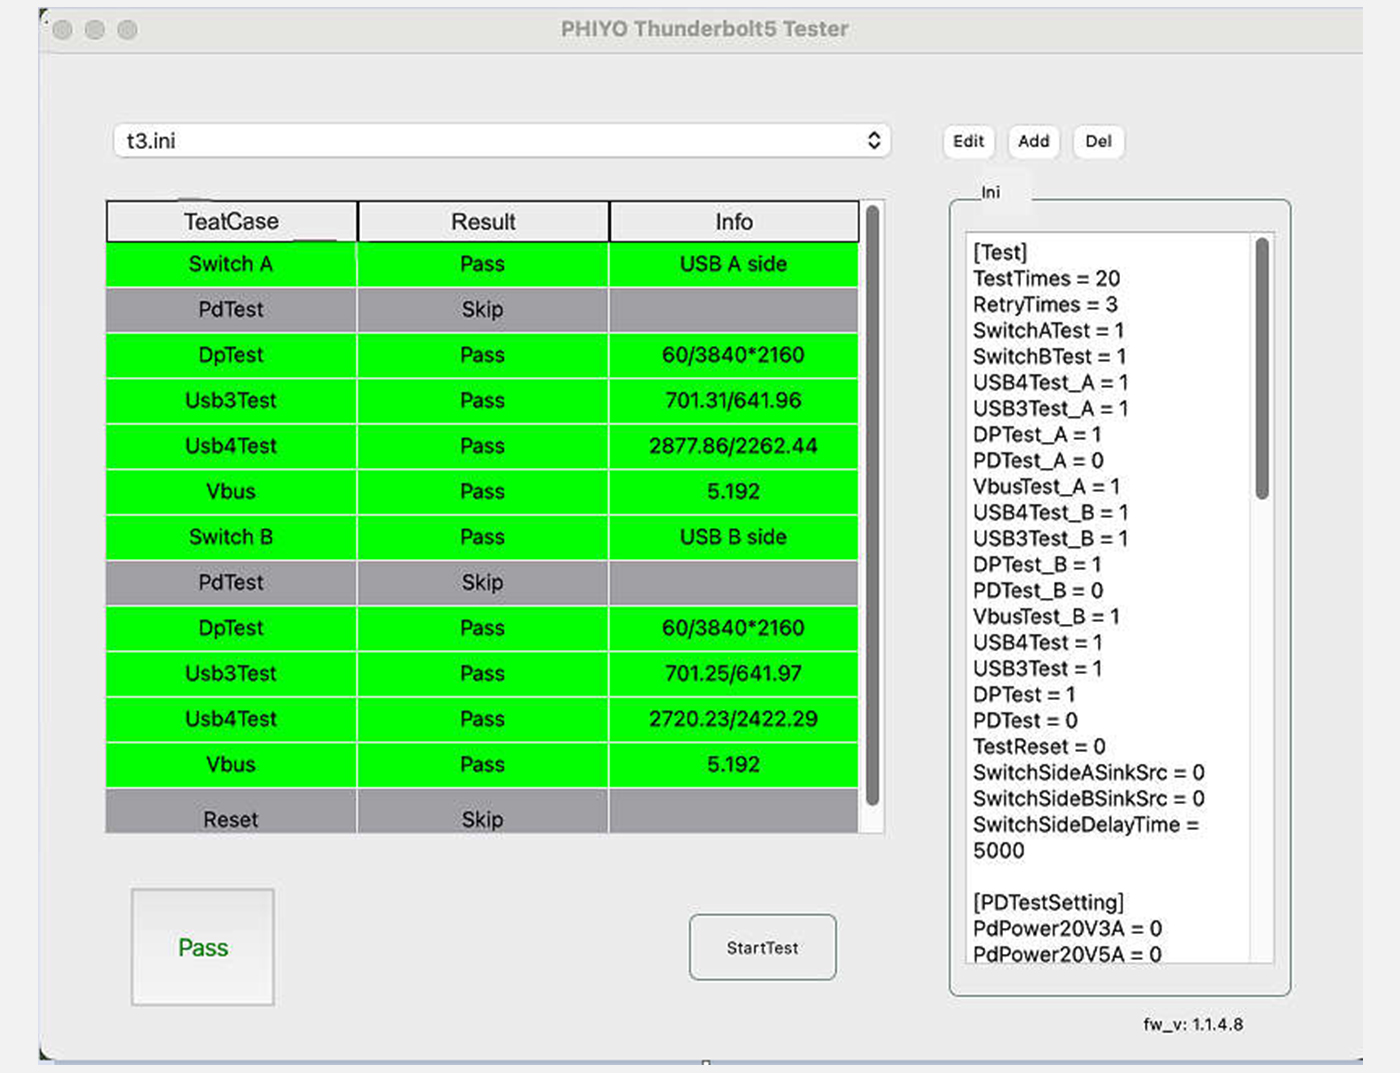Select the Switch A test row
The width and height of the screenshot is (1400, 1073).
pyautogui.click(x=231, y=264)
